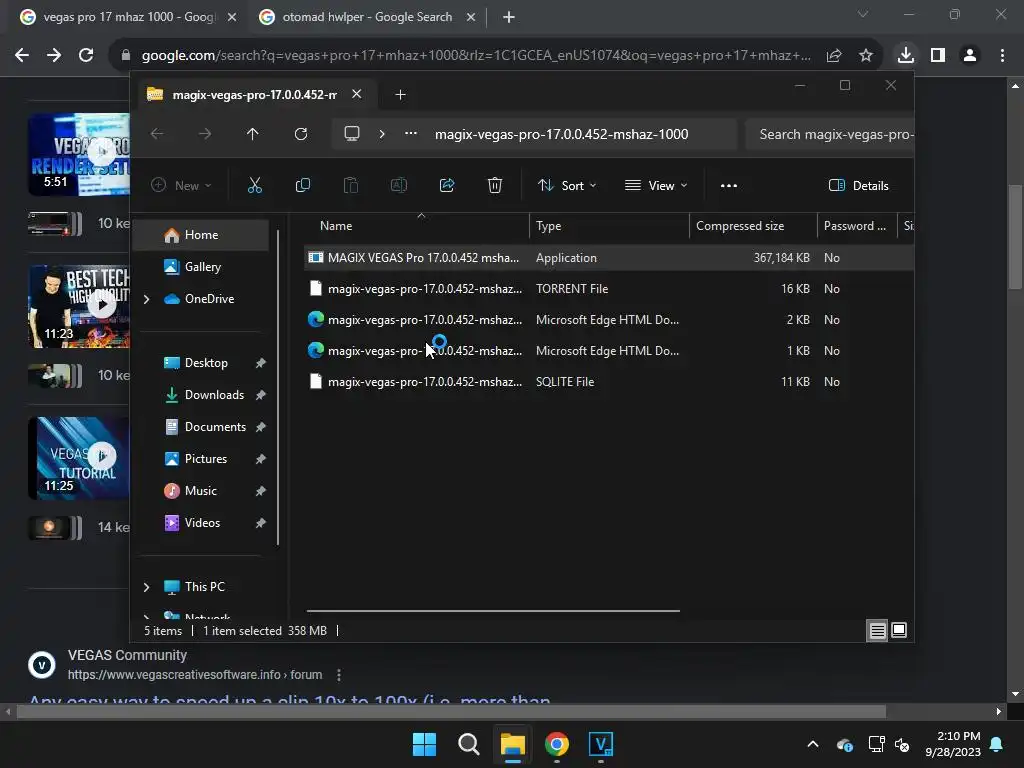This screenshot has height=768, width=1024.
Task: Open the New item dropdown
Action: [x=181, y=185]
